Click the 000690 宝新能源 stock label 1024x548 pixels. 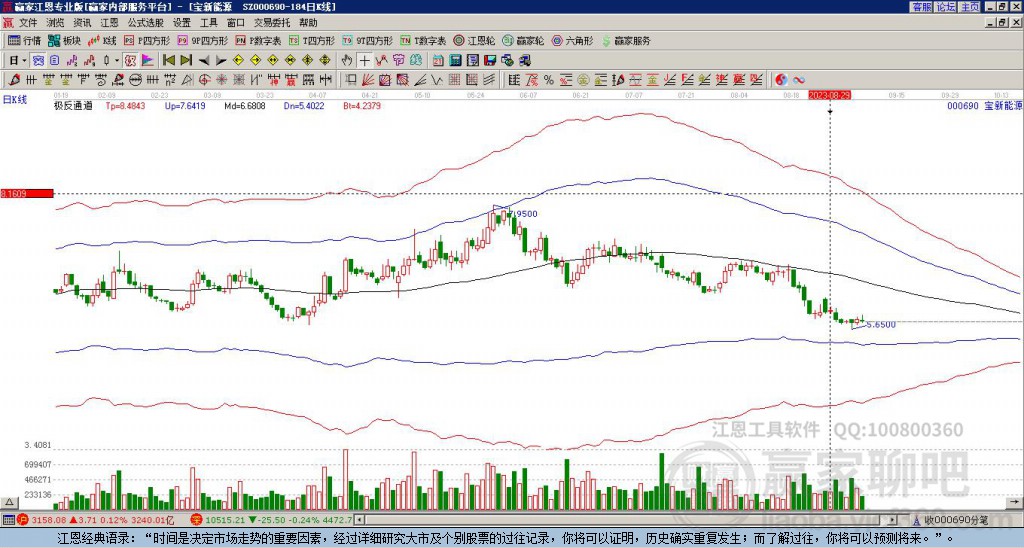984,105
